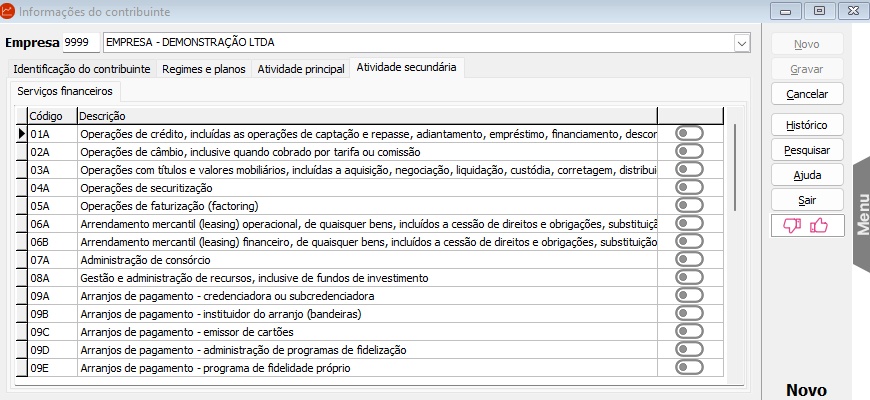The height and width of the screenshot is (400, 870).
Task: Select the 02A 'Operações de câmbio' description
Action: tap(367, 151)
